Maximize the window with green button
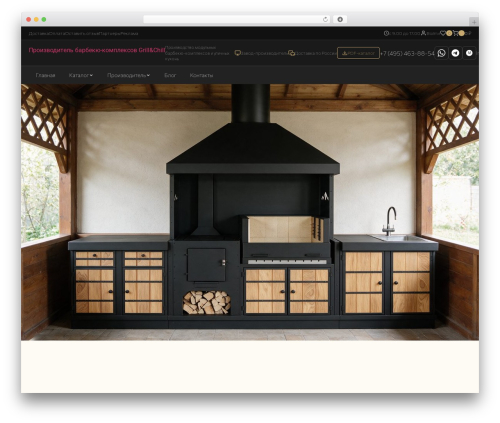This screenshot has height=423, width=500. pyautogui.click(x=44, y=20)
